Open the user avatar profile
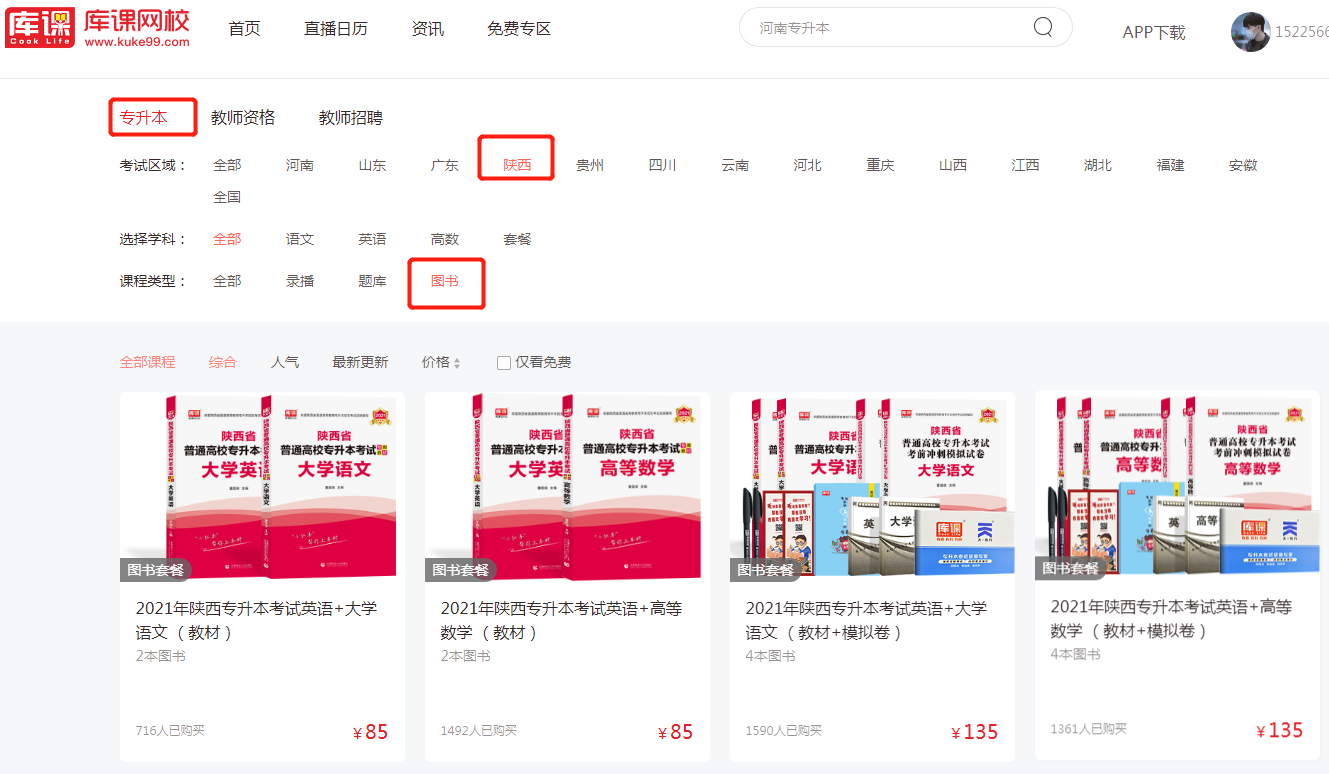Viewport: 1329px width, 774px height. coord(1250,32)
